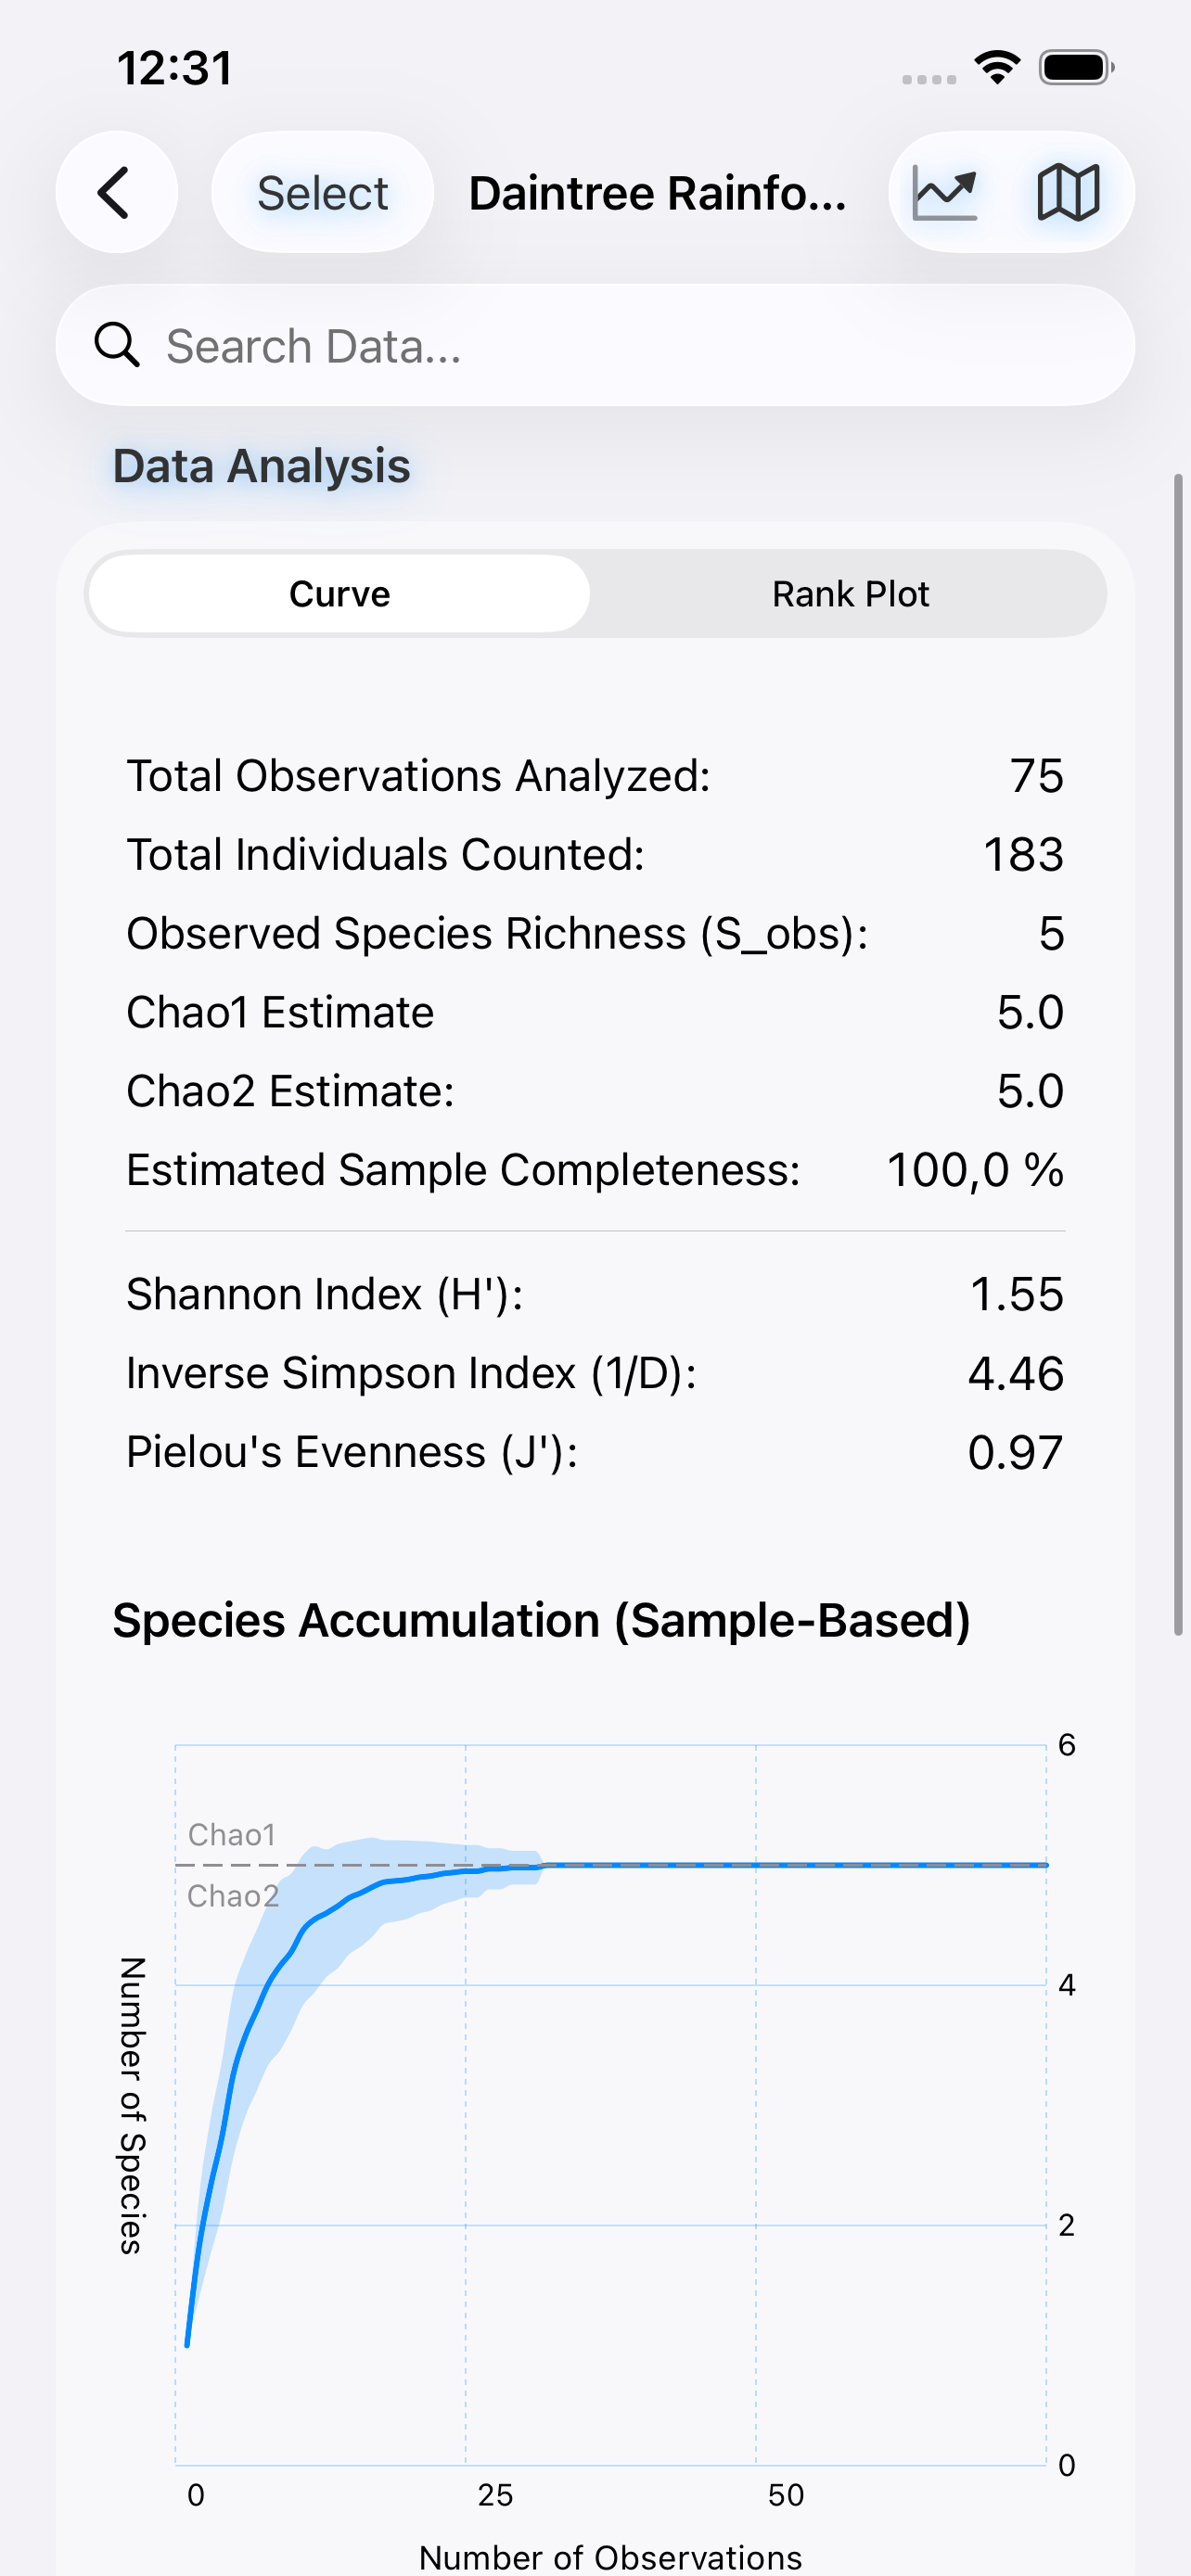This screenshot has width=1191, height=2576.
Task: Tap the Number of Observations axis label
Action: pos(610,2557)
